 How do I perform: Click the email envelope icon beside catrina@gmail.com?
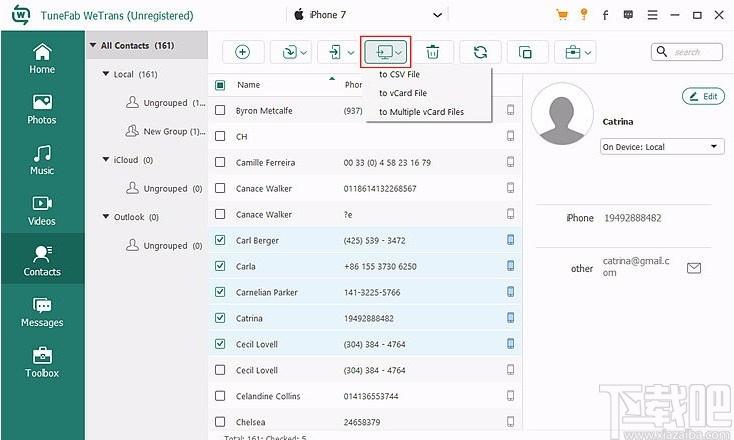click(x=694, y=268)
